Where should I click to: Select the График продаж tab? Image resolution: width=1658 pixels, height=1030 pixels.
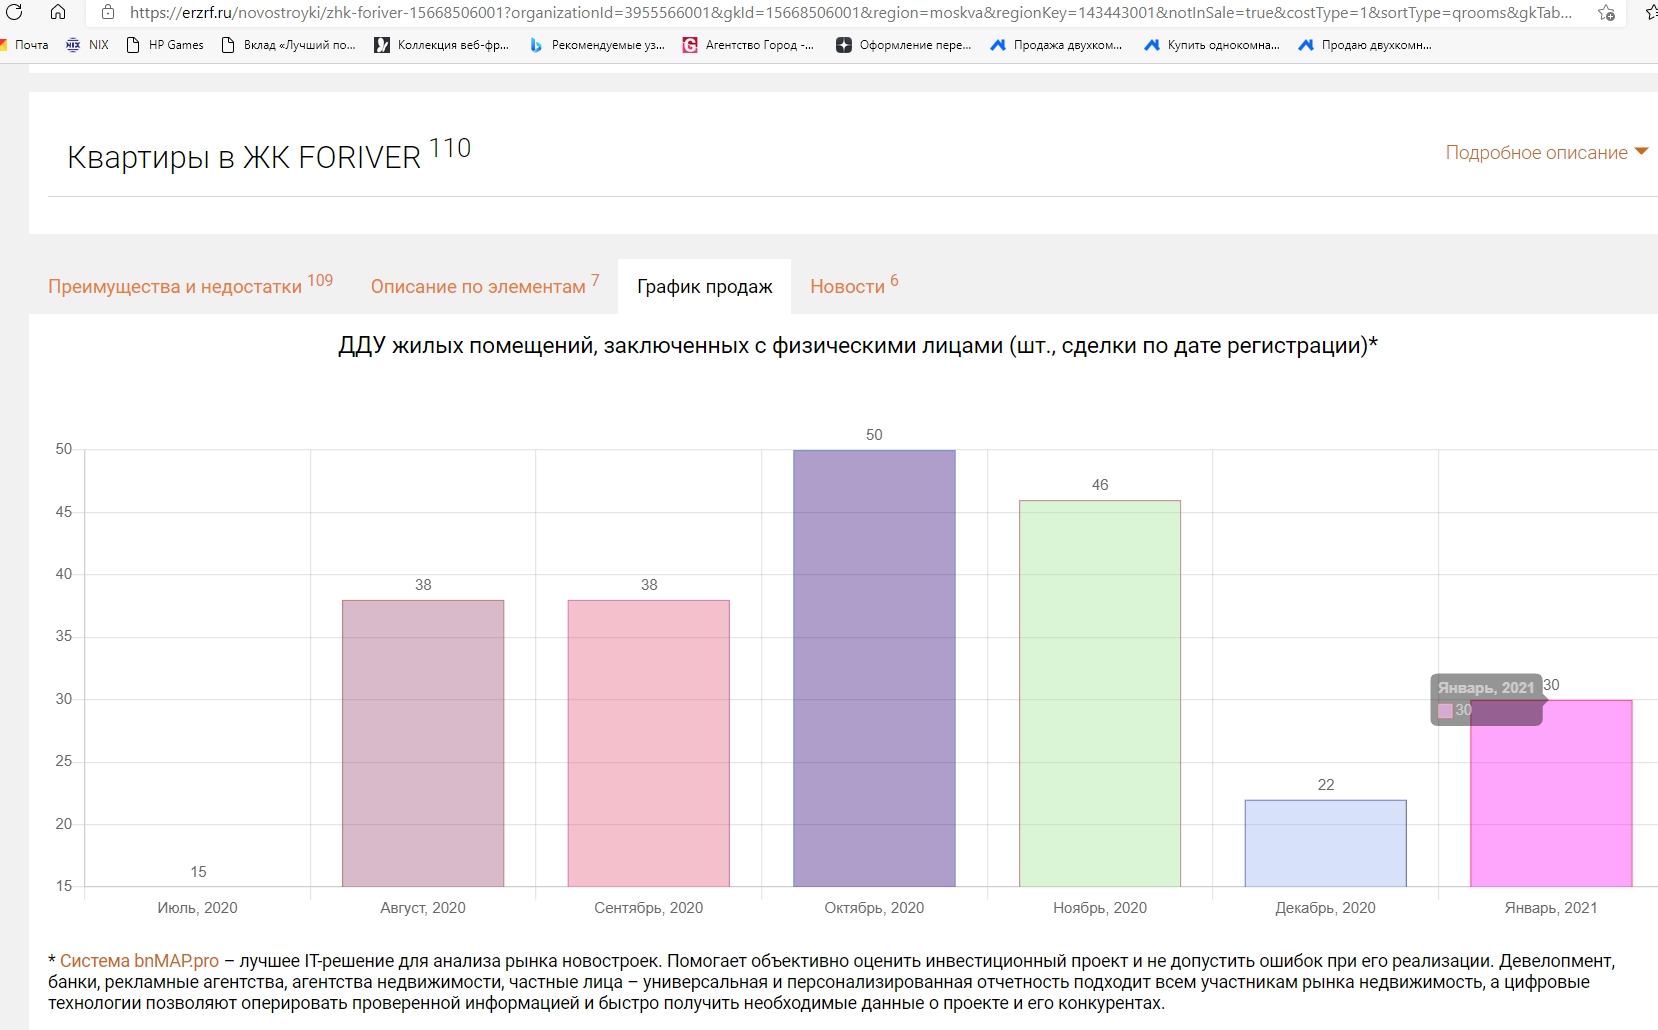click(x=704, y=287)
